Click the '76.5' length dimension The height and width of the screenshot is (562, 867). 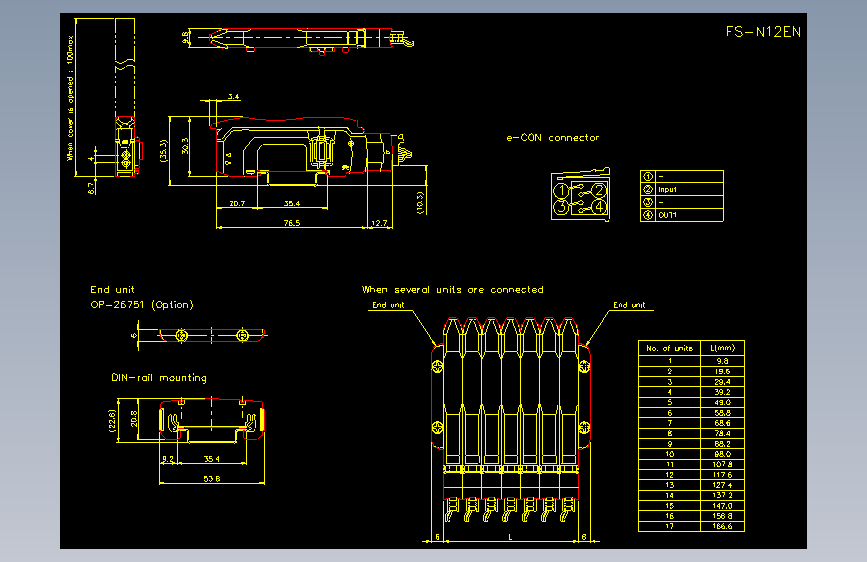pyautogui.click(x=292, y=223)
